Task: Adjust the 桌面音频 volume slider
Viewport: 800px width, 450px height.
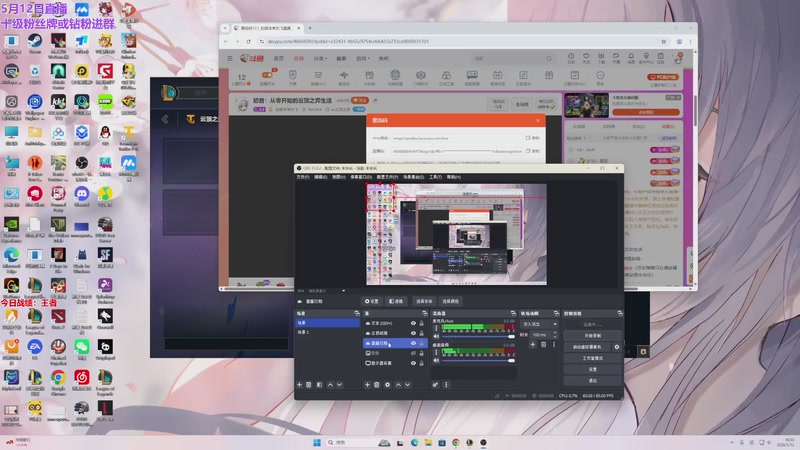Action: 478,361
